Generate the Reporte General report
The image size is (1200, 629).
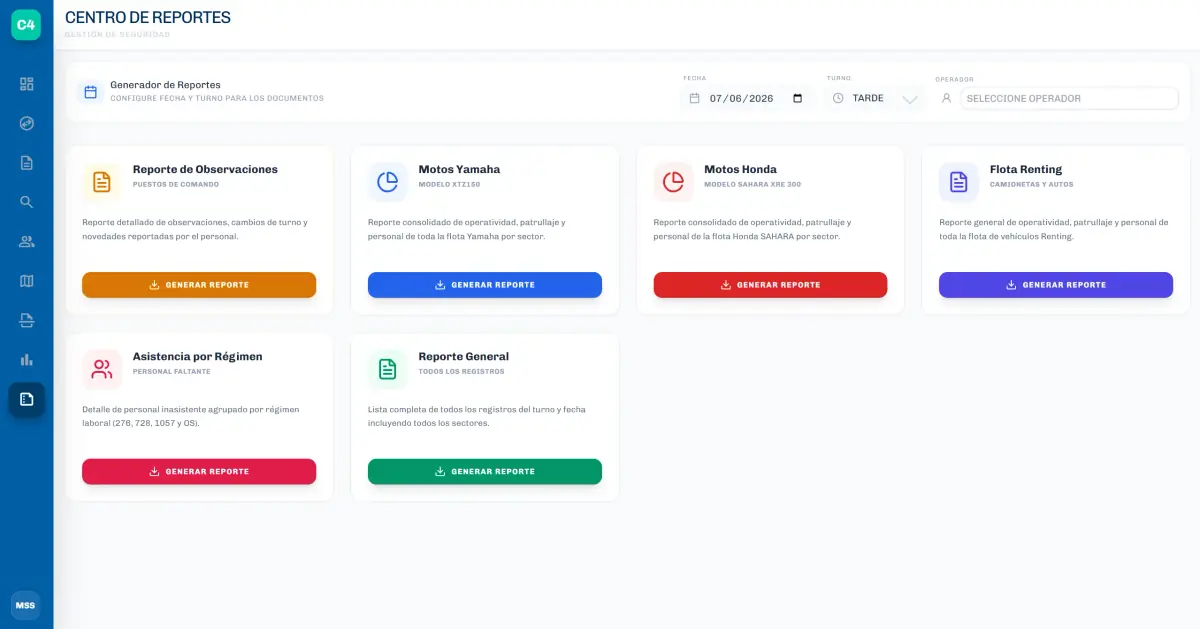pos(485,471)
